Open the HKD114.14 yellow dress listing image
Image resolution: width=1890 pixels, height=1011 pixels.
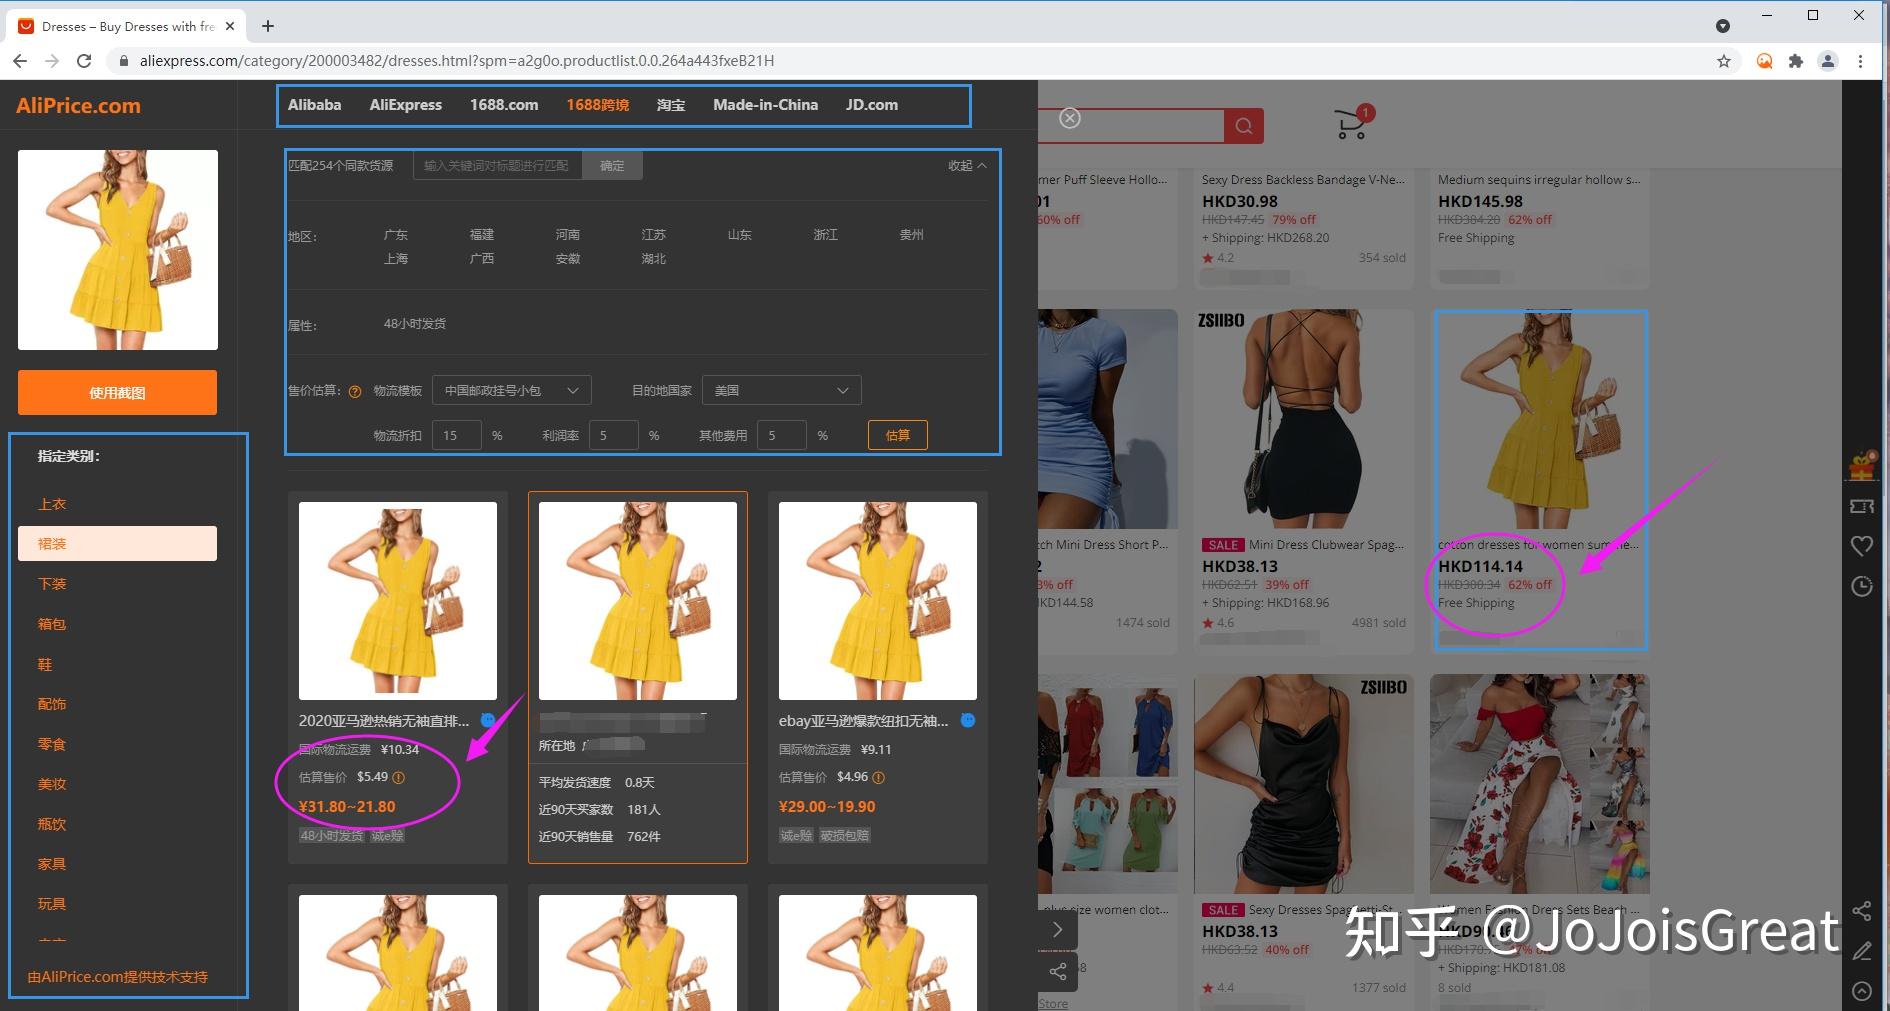click(1540, 420)
